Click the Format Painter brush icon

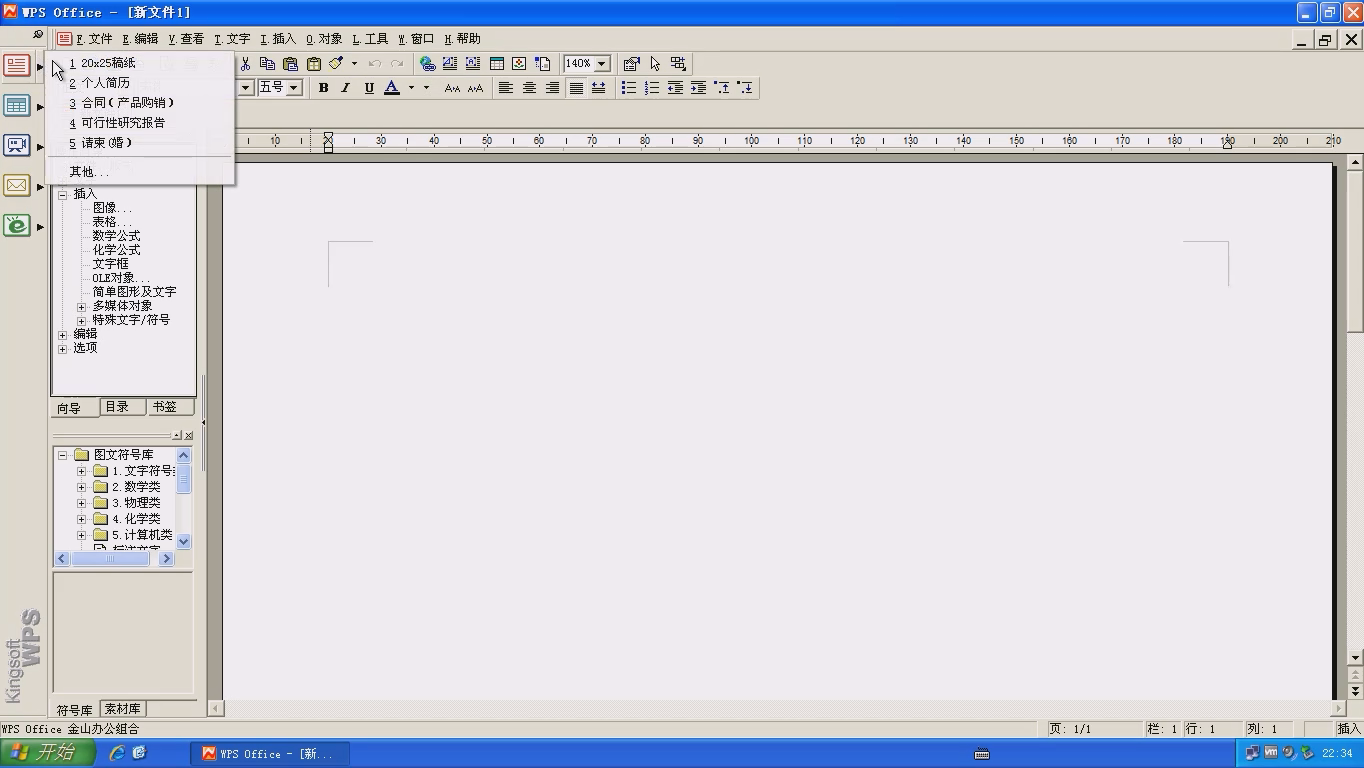[x=336, y=63]
